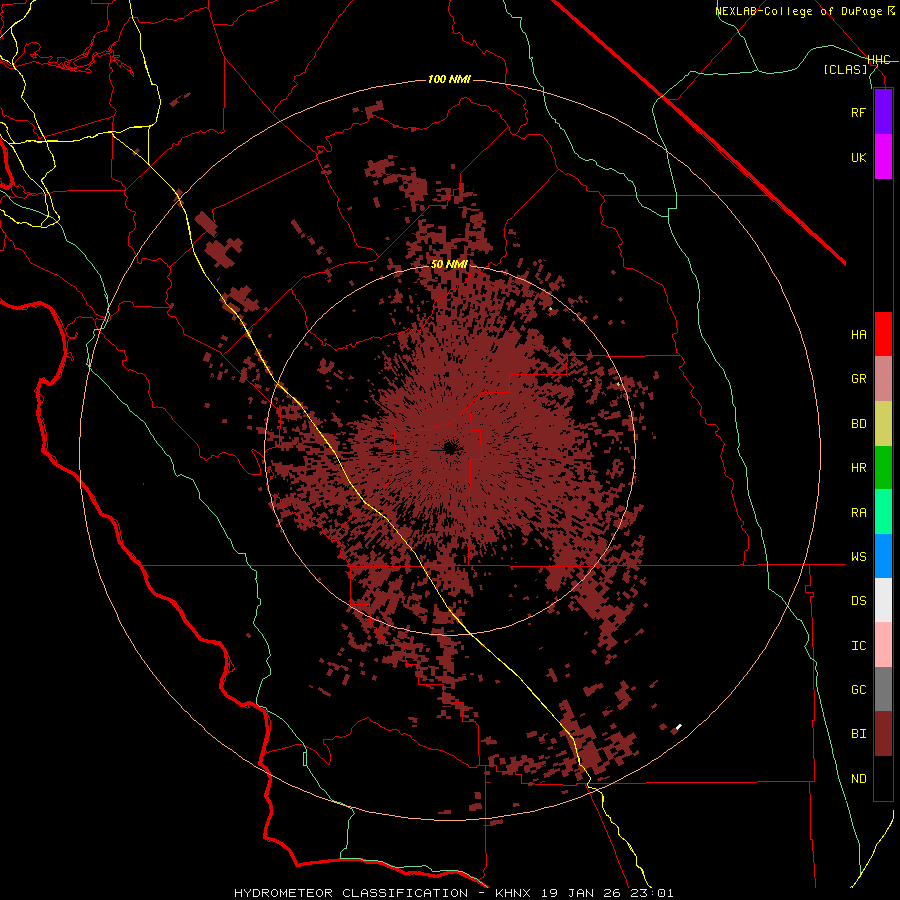Click the BD legend label

coord(858,424)
